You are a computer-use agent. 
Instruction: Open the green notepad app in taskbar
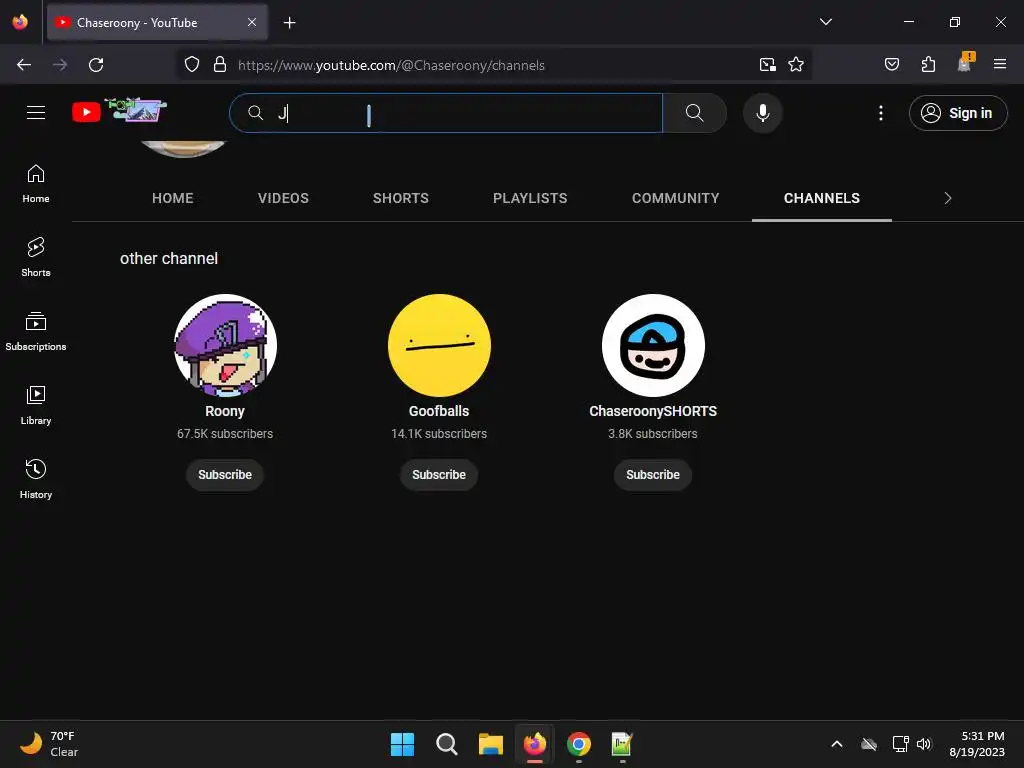click(622, 744)
